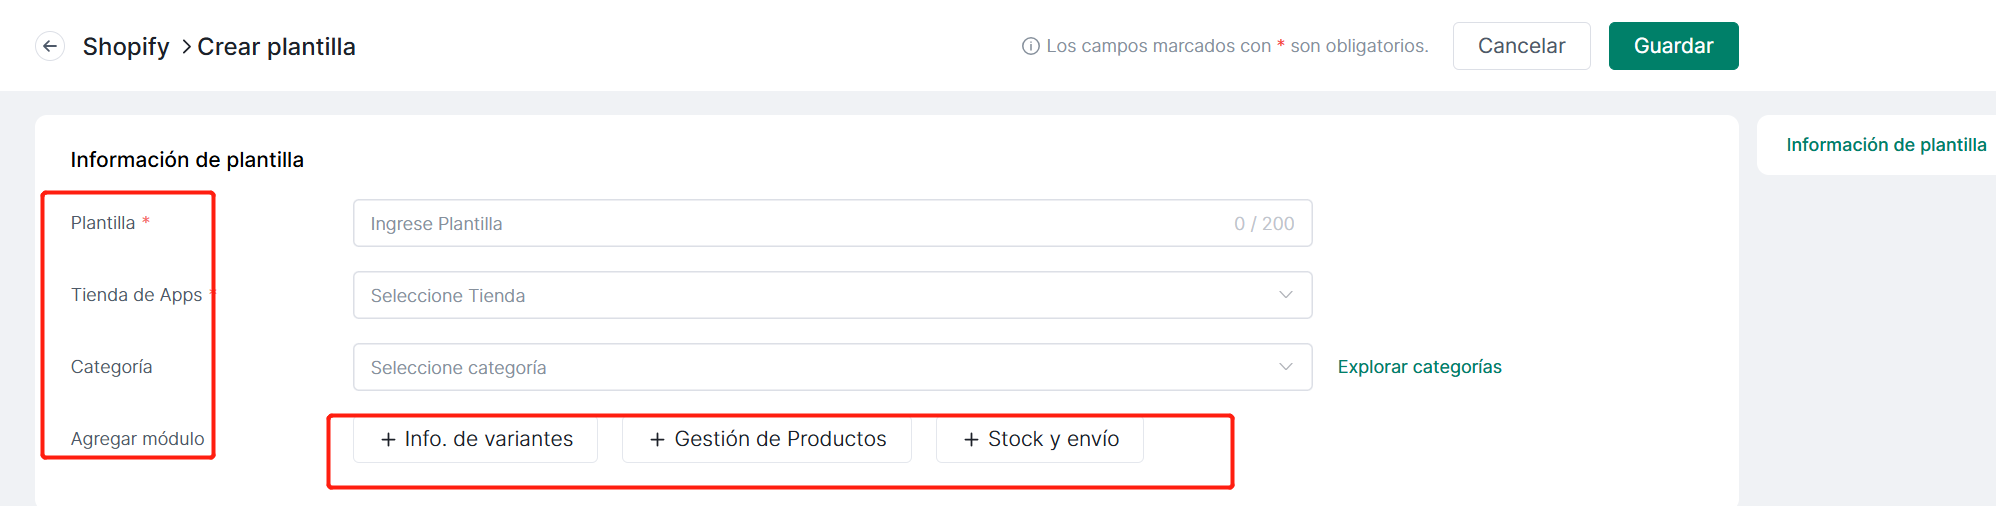Click the Cancelar button

tap(1522, 46)
